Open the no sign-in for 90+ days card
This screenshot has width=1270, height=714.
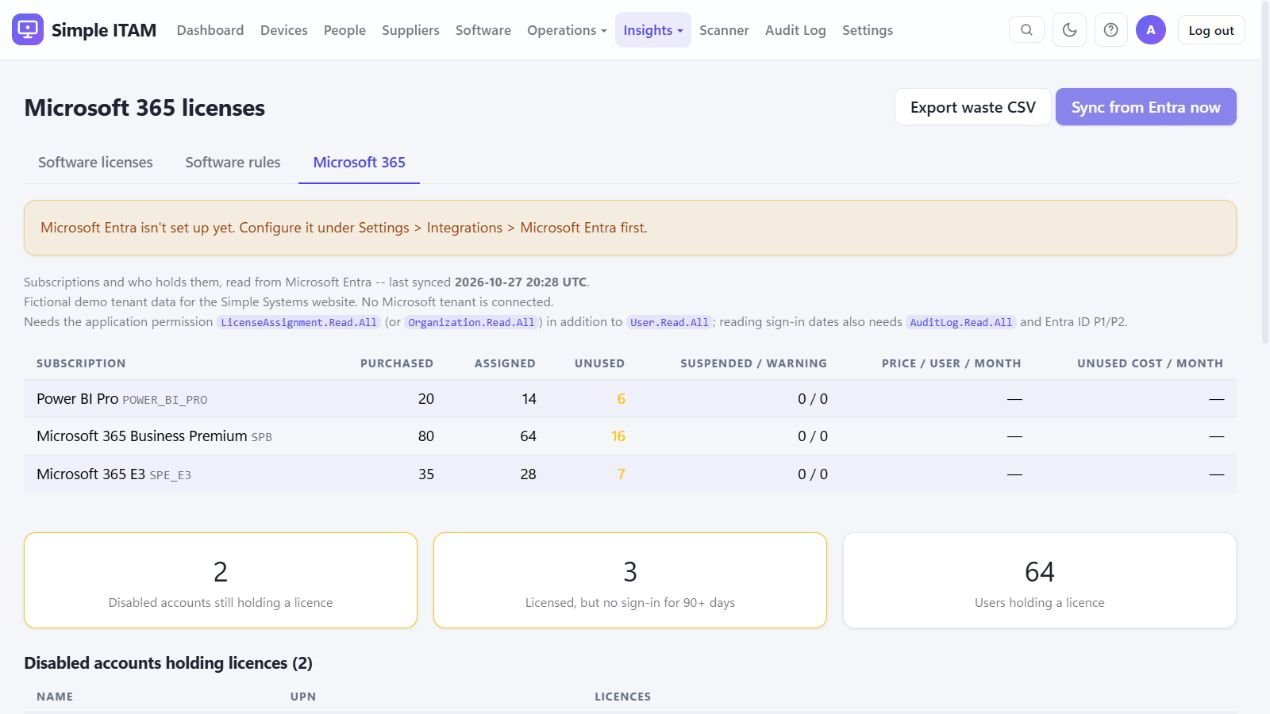pos(630,580)
